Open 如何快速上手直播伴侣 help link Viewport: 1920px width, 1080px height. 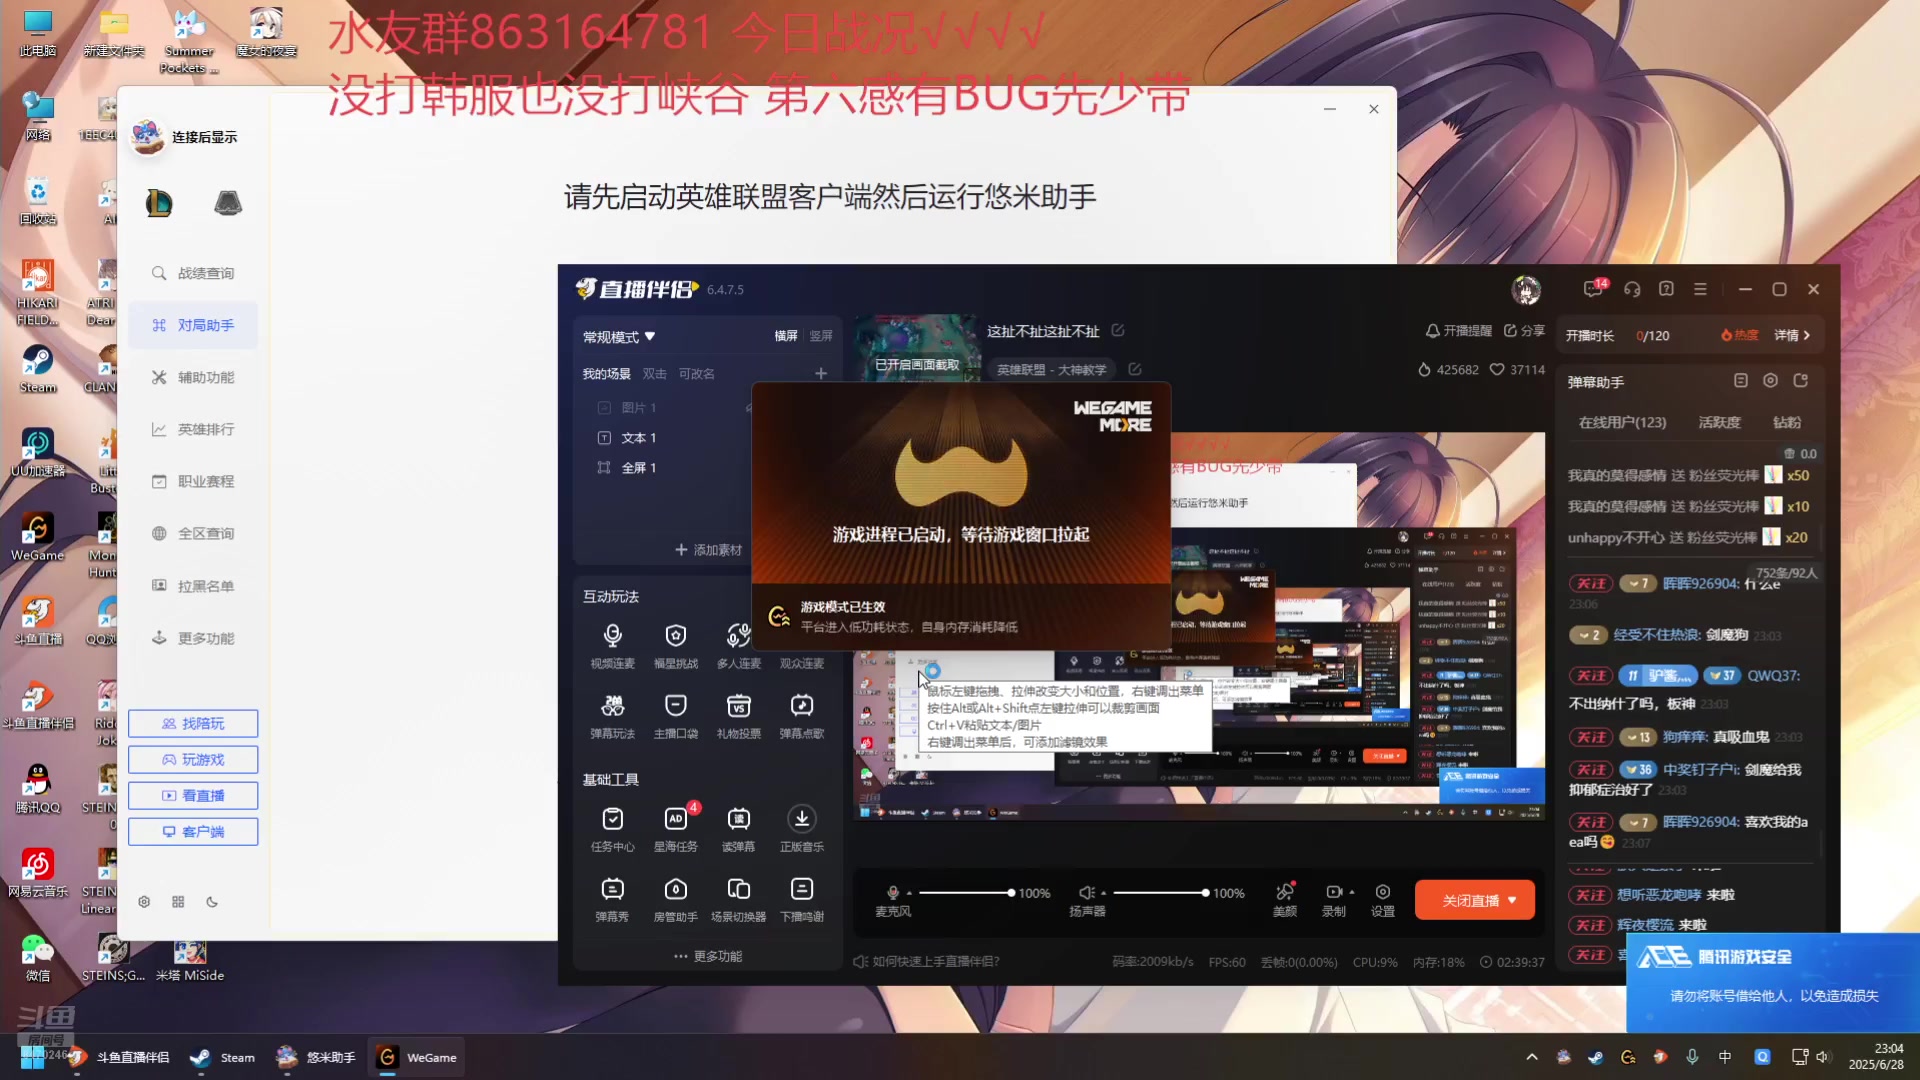[x=926, y=961]
